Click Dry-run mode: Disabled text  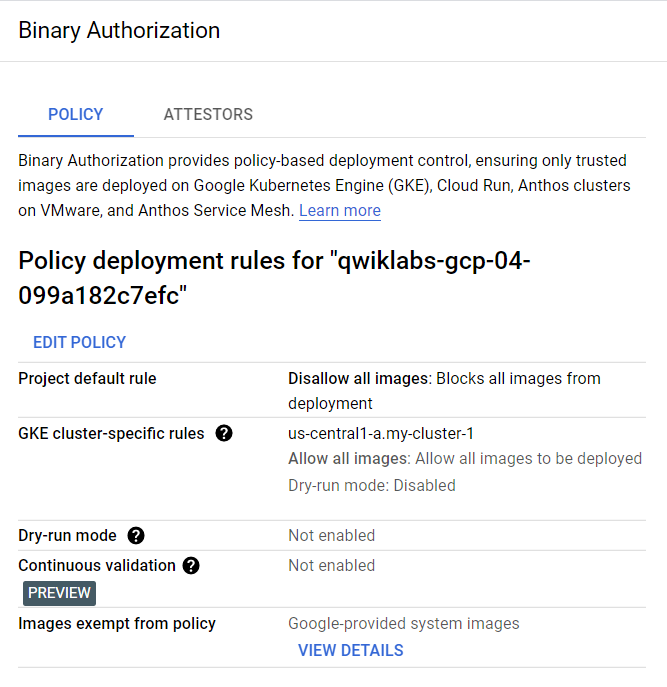point(372,485)
